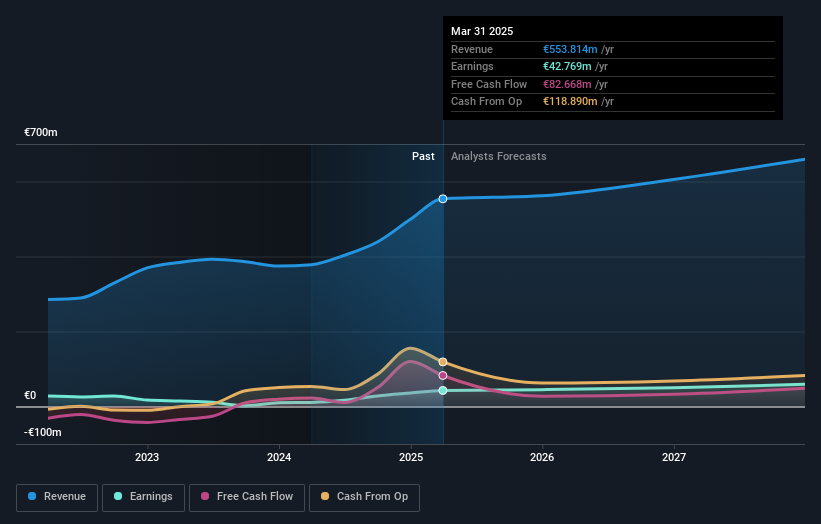Click the €0 y-axis label

30,396
